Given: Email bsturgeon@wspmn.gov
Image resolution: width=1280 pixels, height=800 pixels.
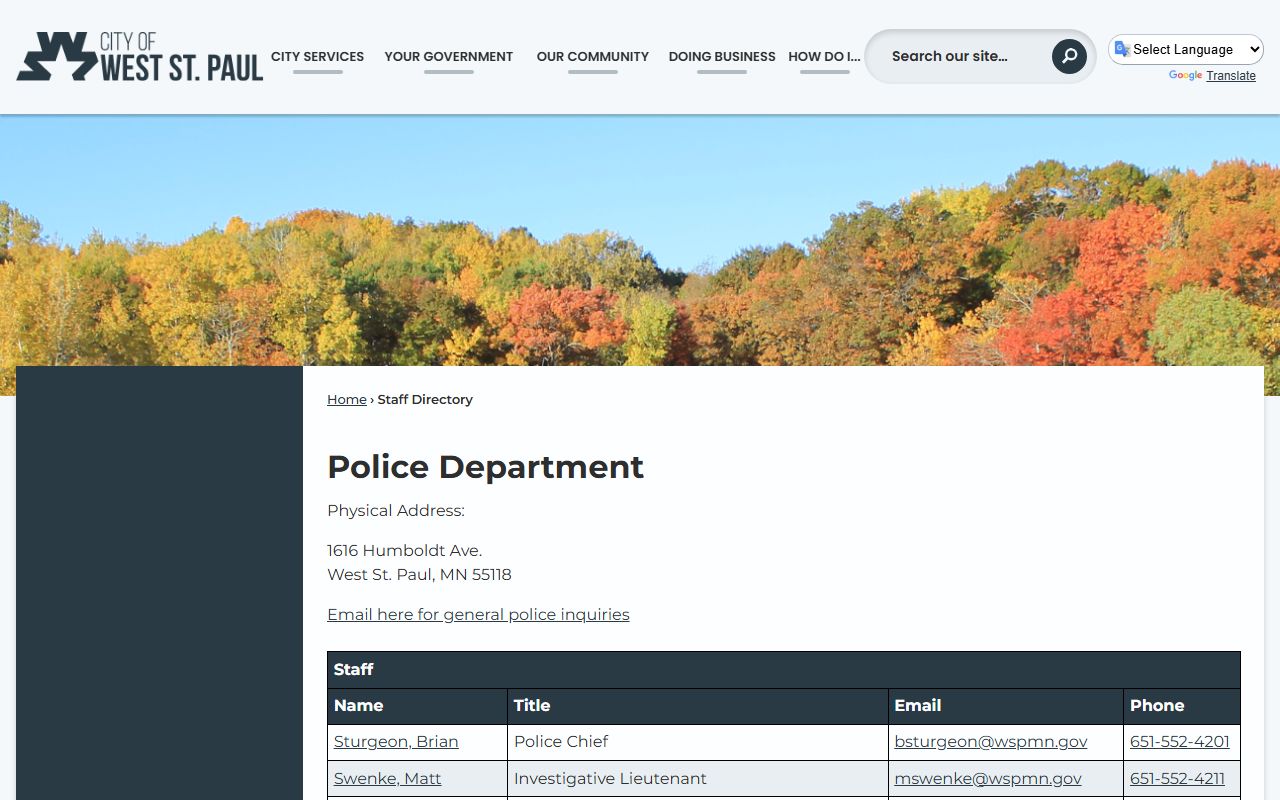Looking at the screenshot, I should pos(991,741).
